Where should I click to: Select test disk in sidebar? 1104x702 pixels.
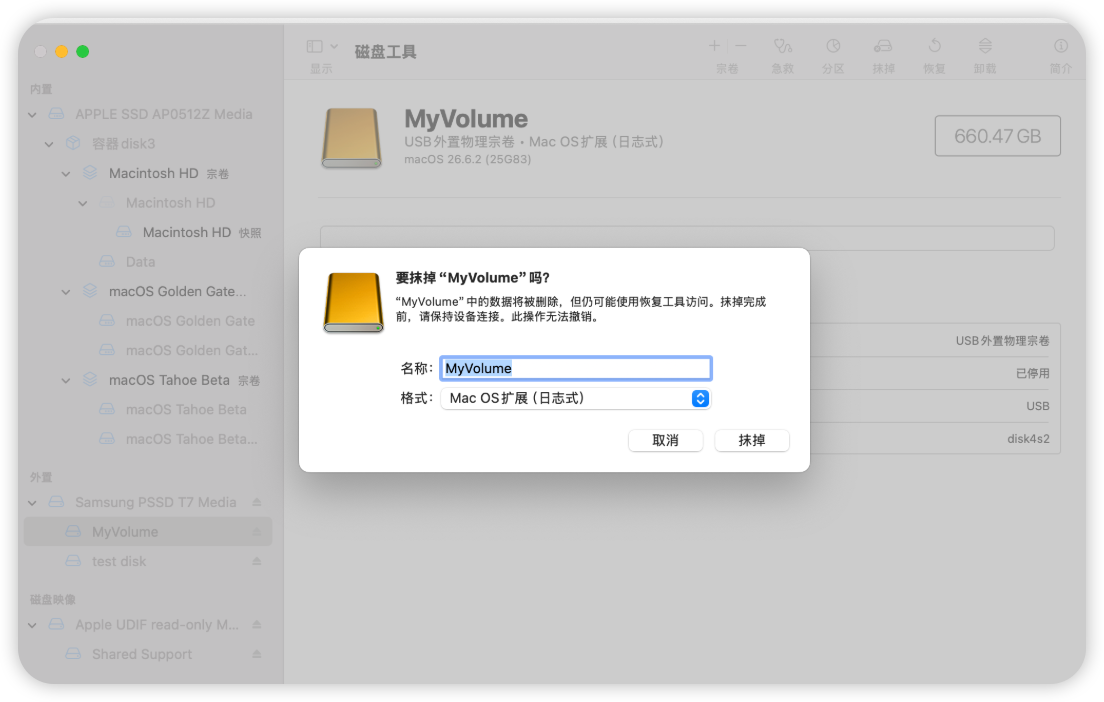point(148,561)
